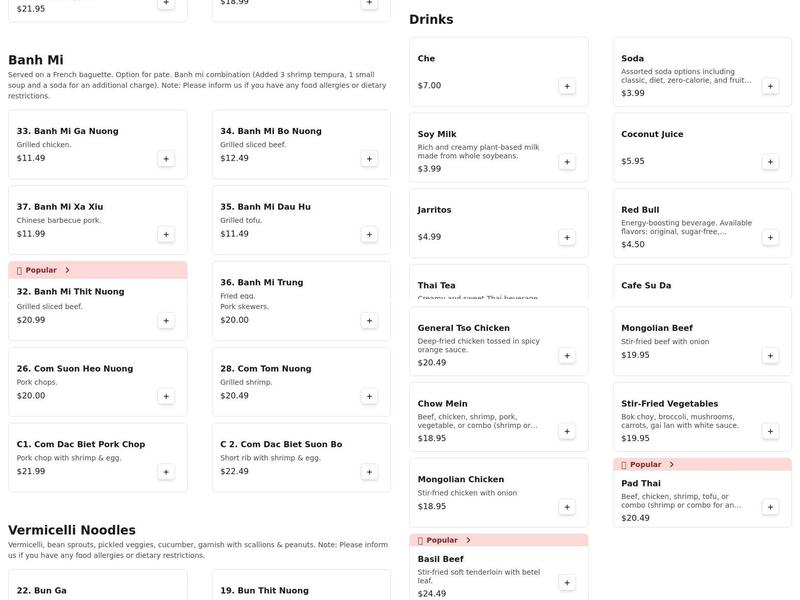Add Banh Mi Bo Nuong with plus
800x600 pixels.
click(x=369, y=158)
